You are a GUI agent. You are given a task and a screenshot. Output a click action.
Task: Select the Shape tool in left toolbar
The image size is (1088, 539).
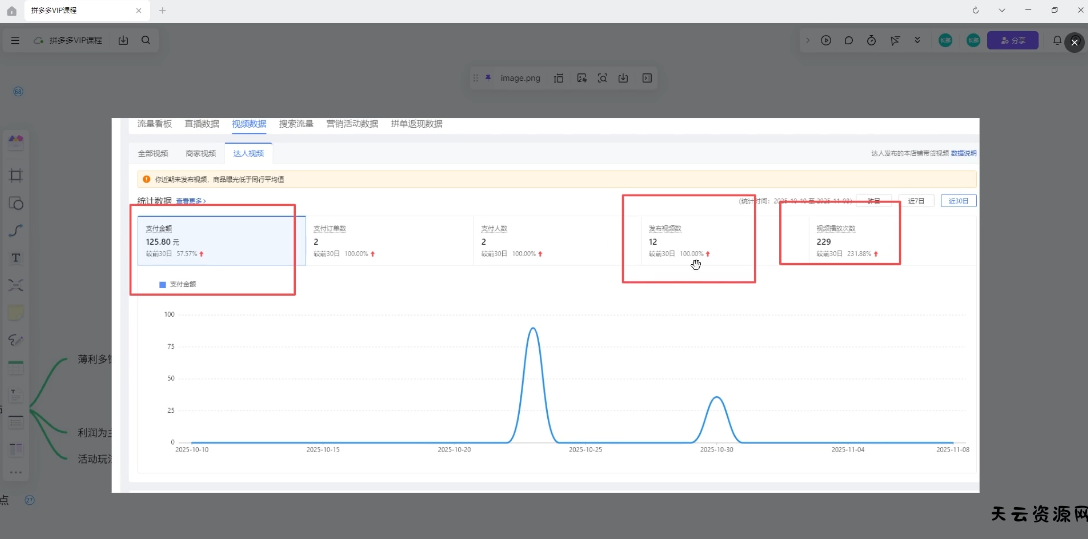(x=16, y=203)
